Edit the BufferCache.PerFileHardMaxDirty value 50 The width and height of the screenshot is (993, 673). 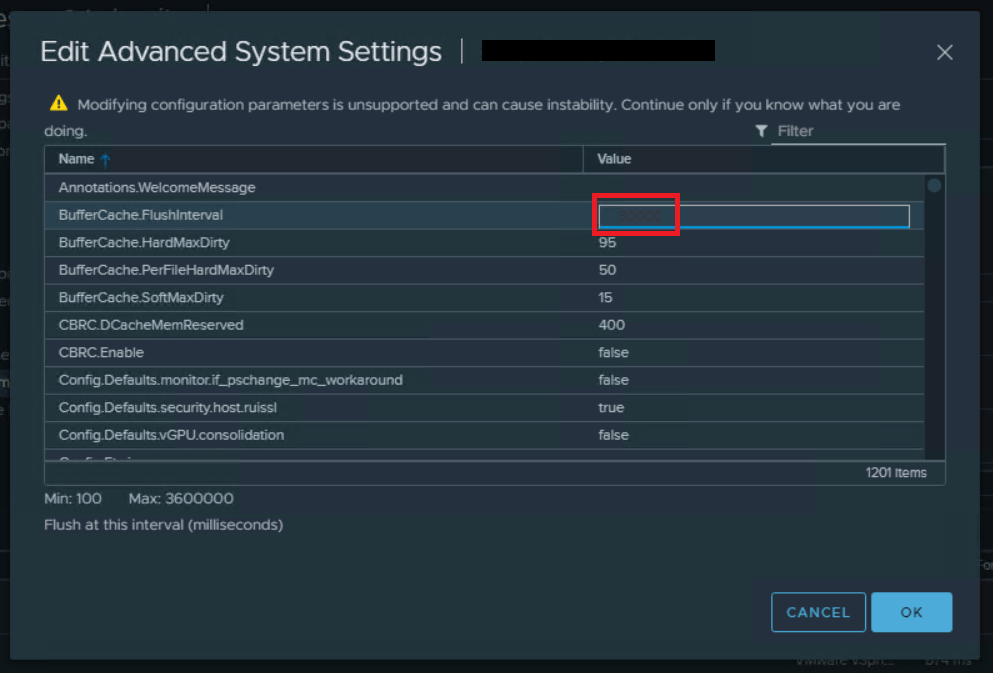[607, 270]
